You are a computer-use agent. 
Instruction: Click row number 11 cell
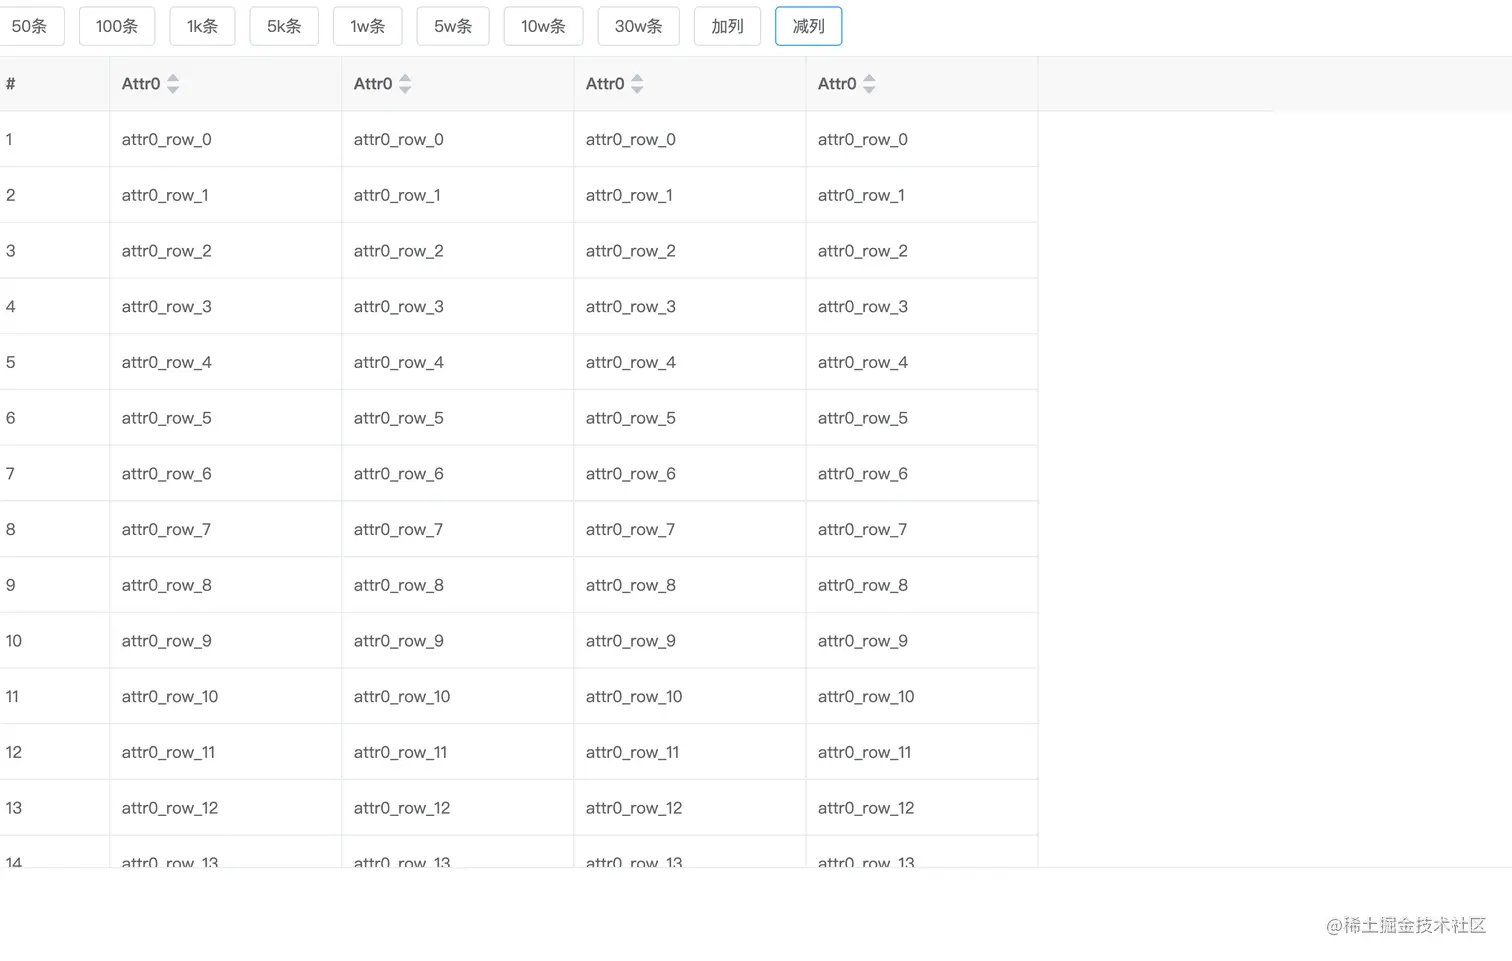point(54,697)
